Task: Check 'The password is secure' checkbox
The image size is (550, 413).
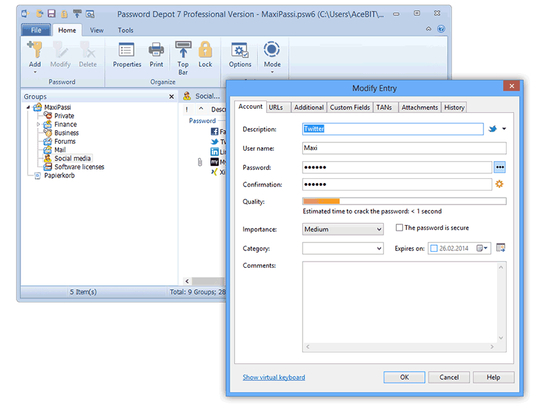Action: point(399,228)
